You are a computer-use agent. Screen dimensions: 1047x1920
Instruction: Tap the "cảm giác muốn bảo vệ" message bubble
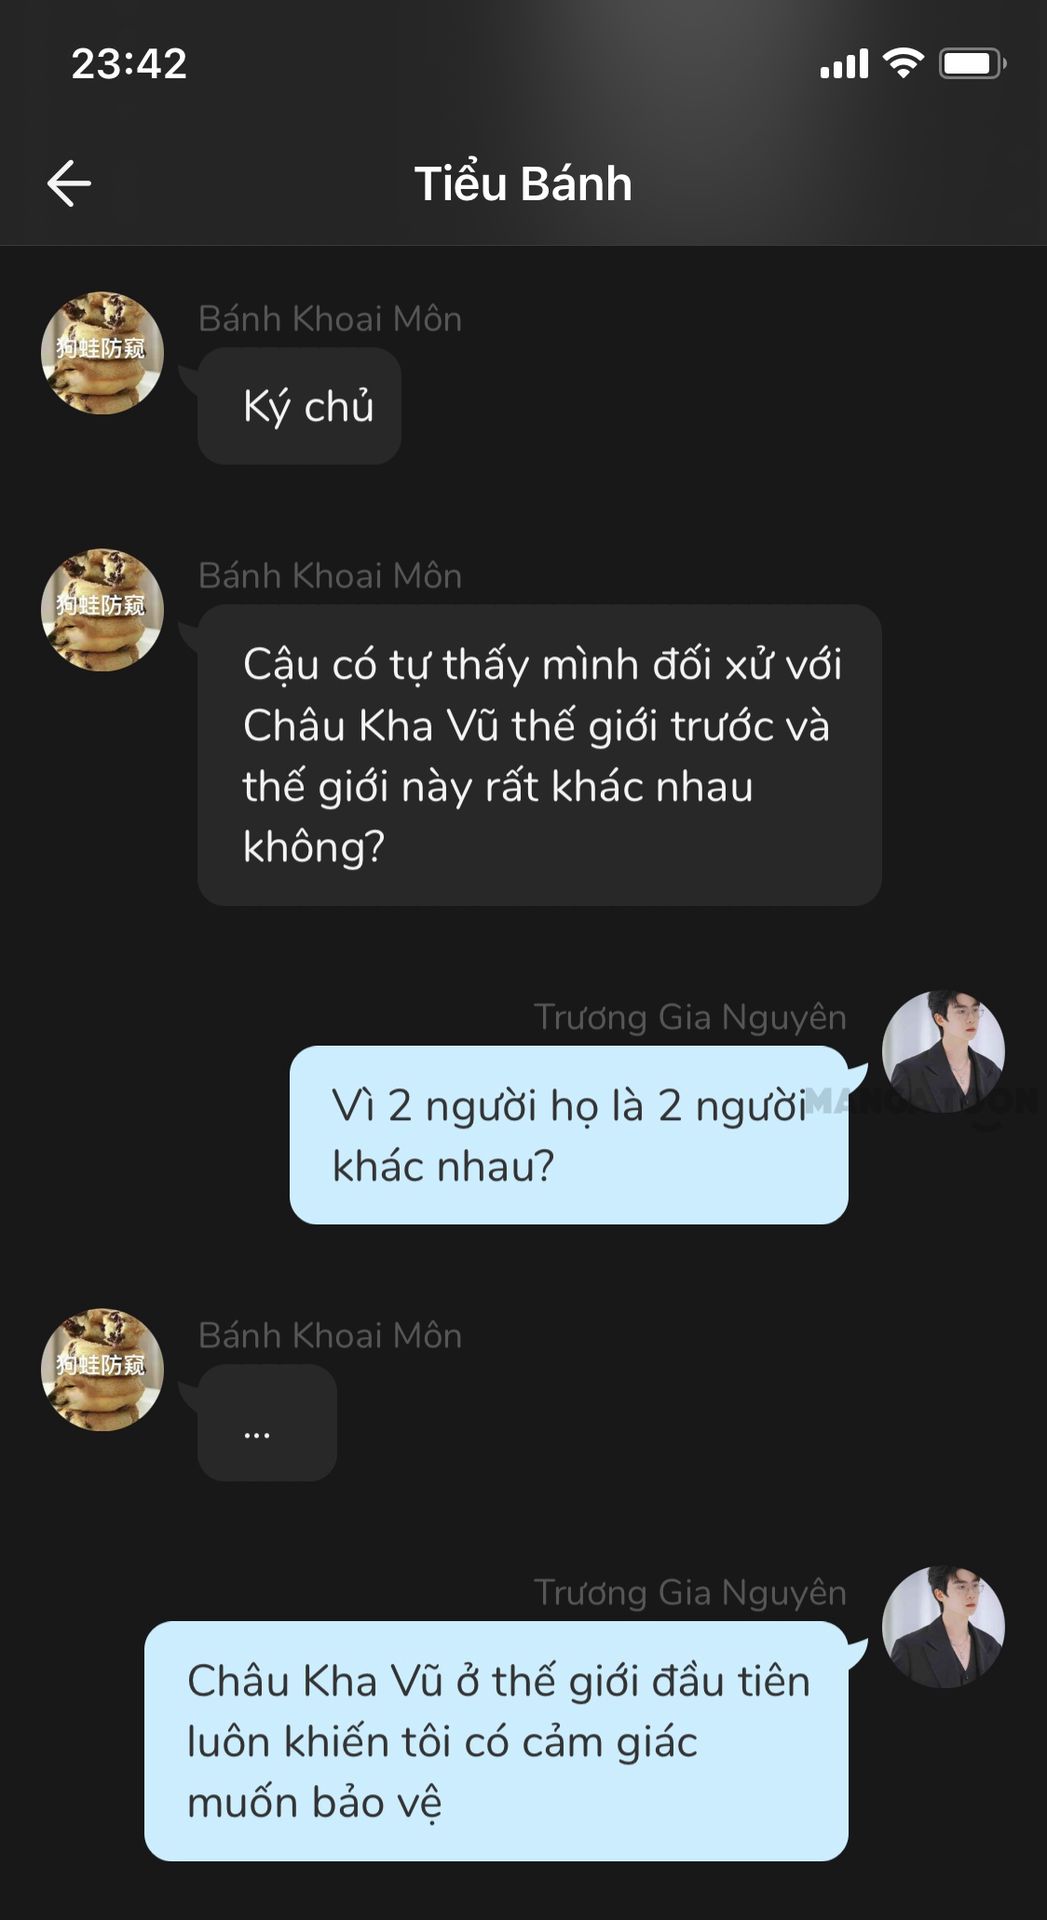pos(496,1741)
